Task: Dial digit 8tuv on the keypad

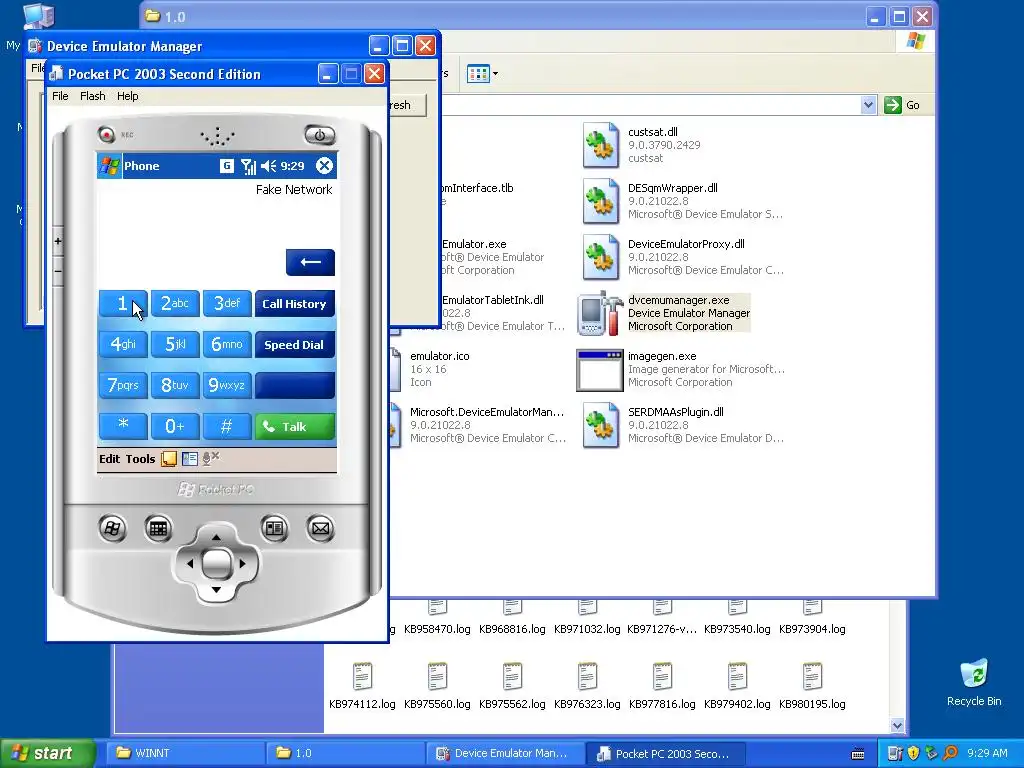Action: point(175,385)
